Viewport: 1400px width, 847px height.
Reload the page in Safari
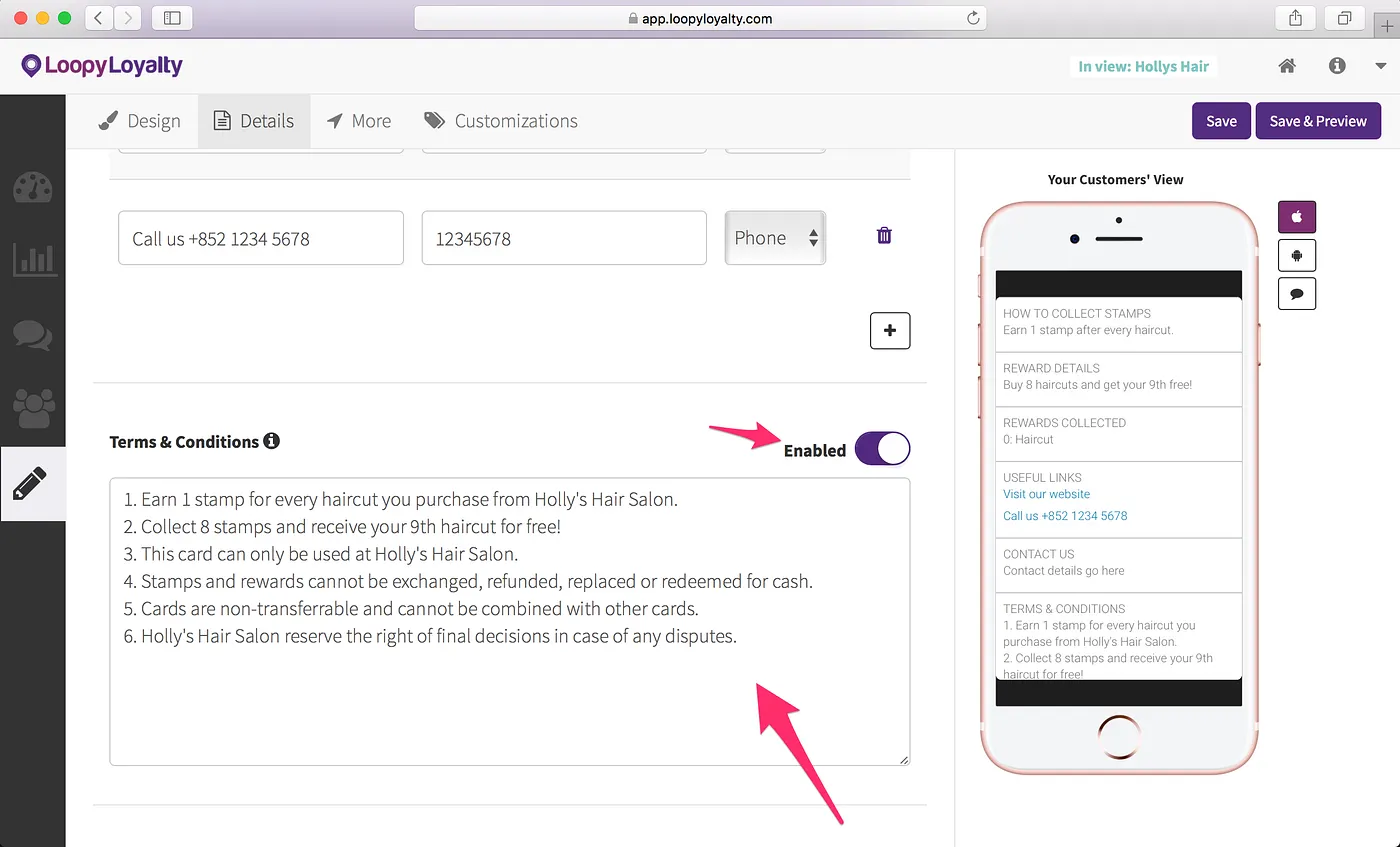click(972, 18)
